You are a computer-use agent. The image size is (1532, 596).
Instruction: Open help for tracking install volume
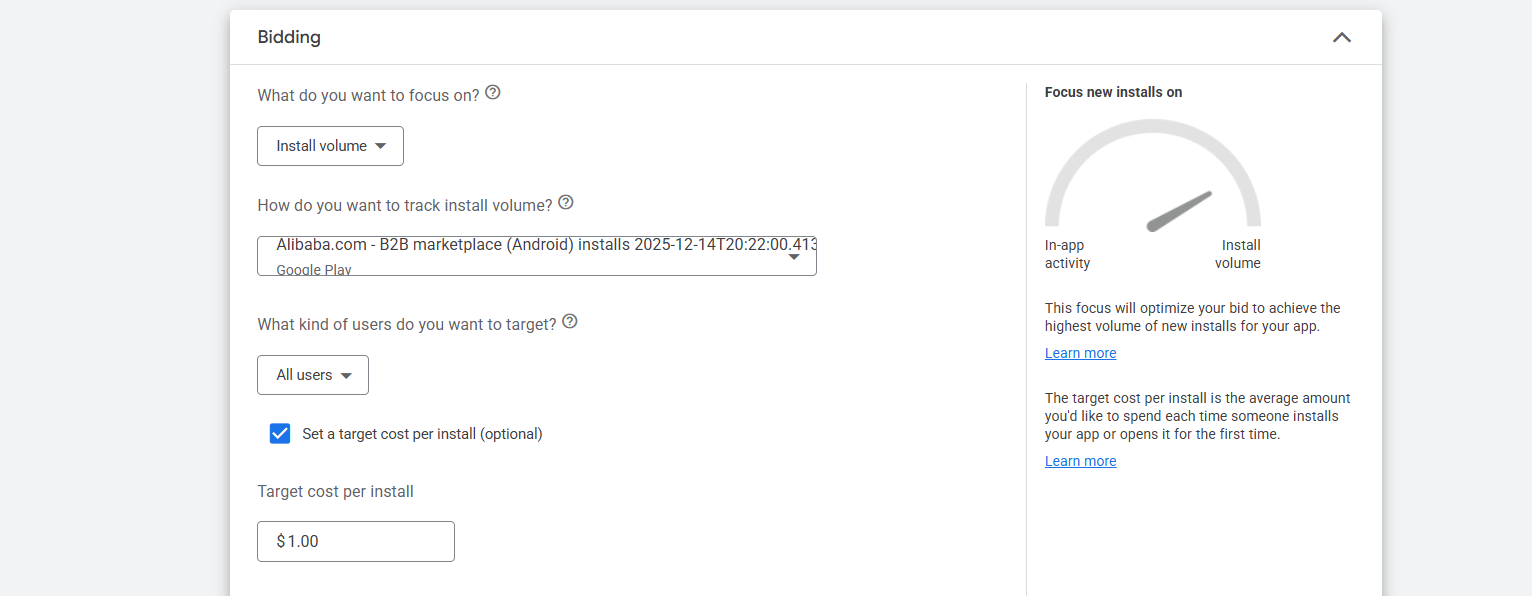pos(566,203)
